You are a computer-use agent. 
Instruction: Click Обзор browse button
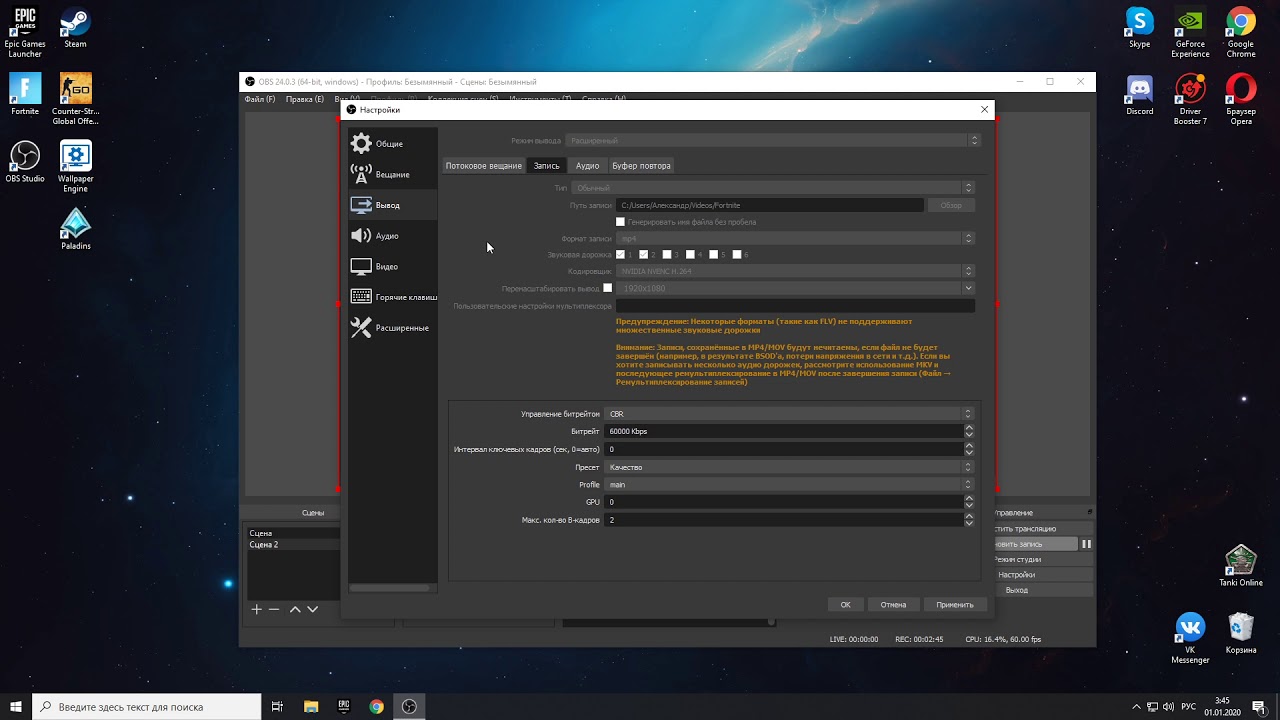[951, 205]
